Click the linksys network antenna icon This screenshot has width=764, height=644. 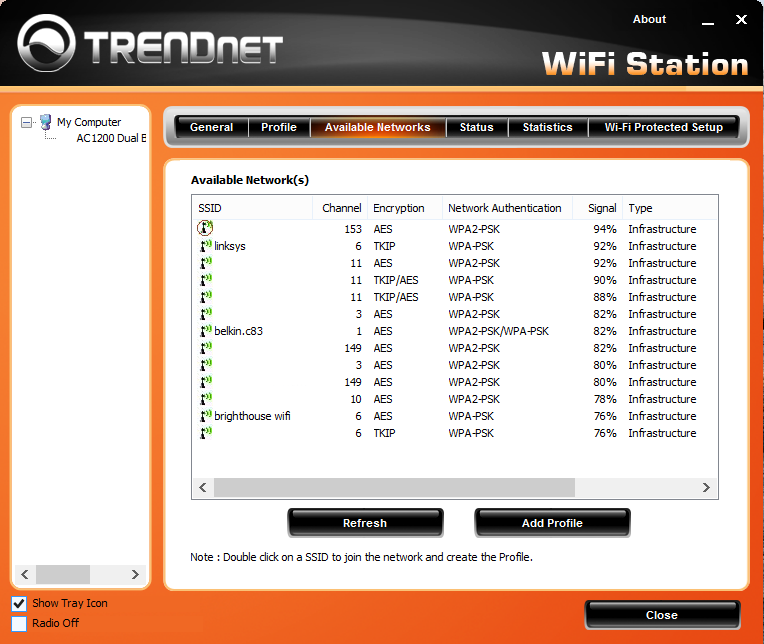pyautogui.click(x=206, y=246)
